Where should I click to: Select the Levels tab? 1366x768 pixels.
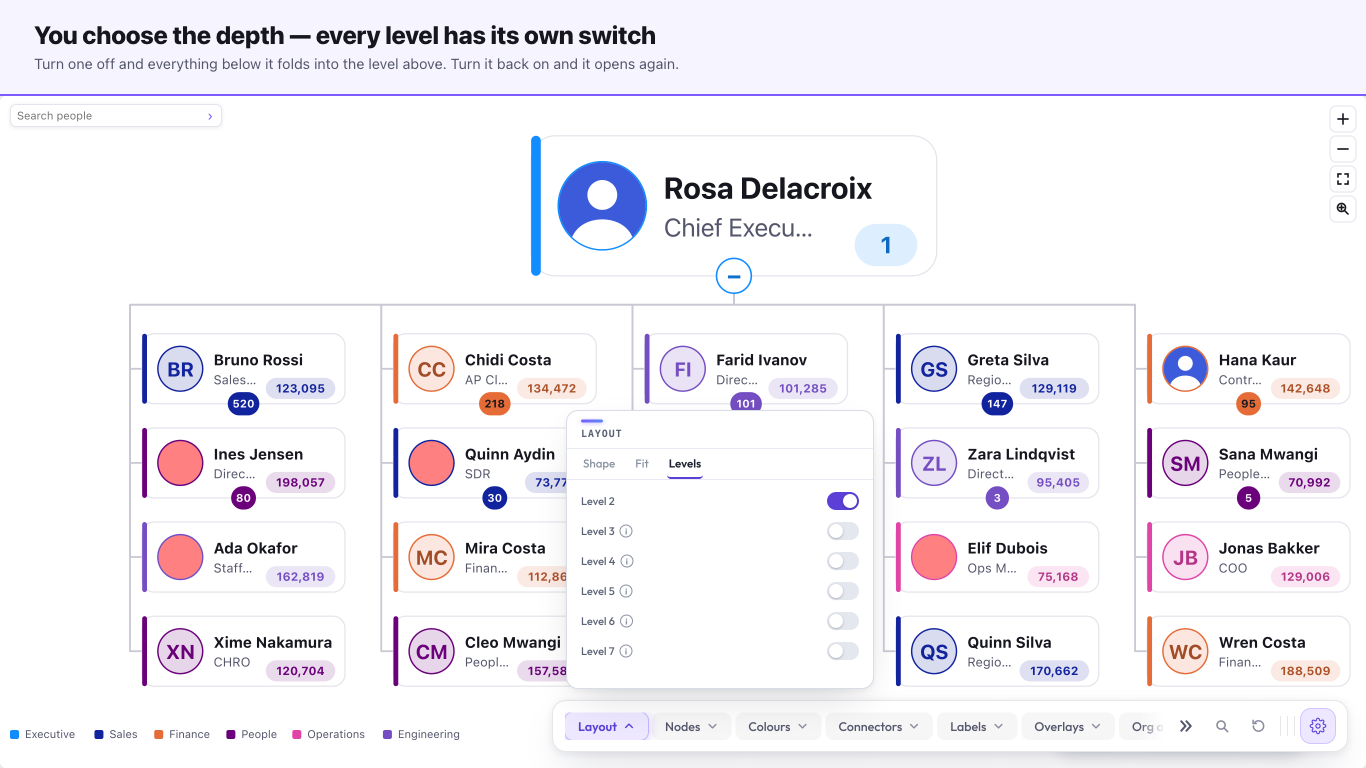click(685, 464)
